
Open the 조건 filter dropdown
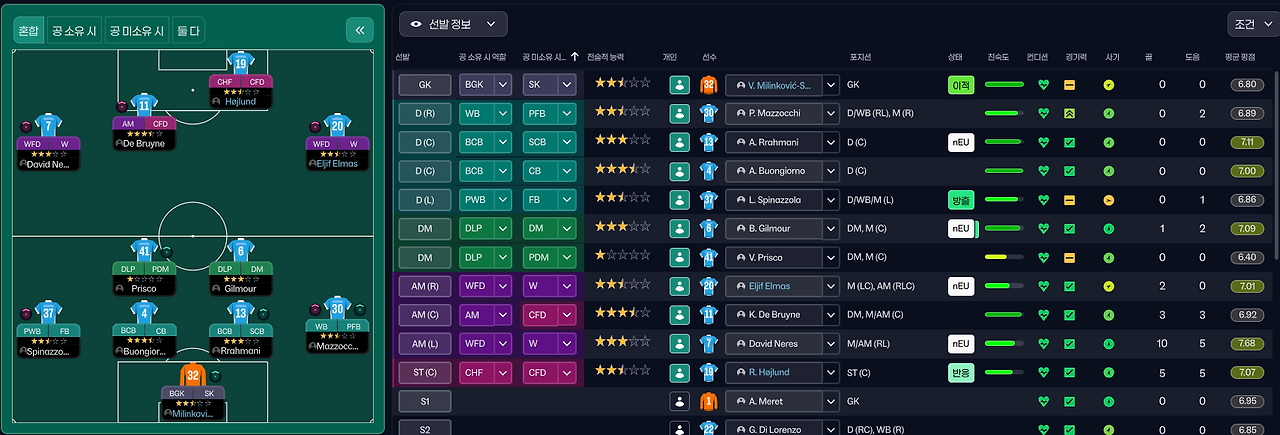[1253, 24]
